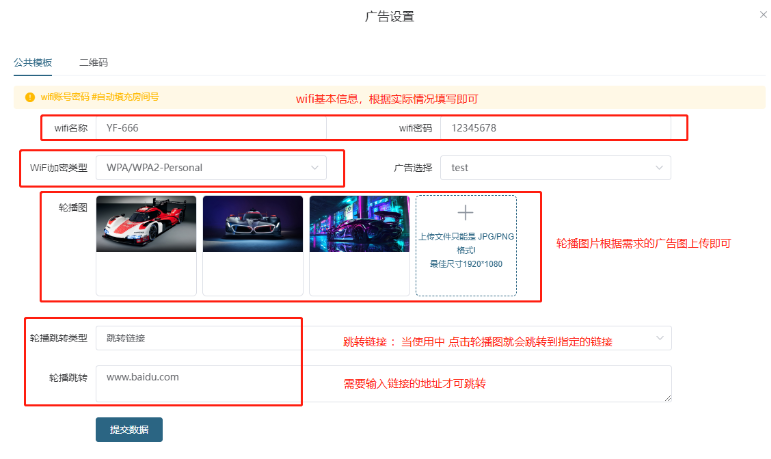771x459 pixels.
Task: Click the WiFi加密类型 dropdown arrow
Action: click(x=314, y=168)
